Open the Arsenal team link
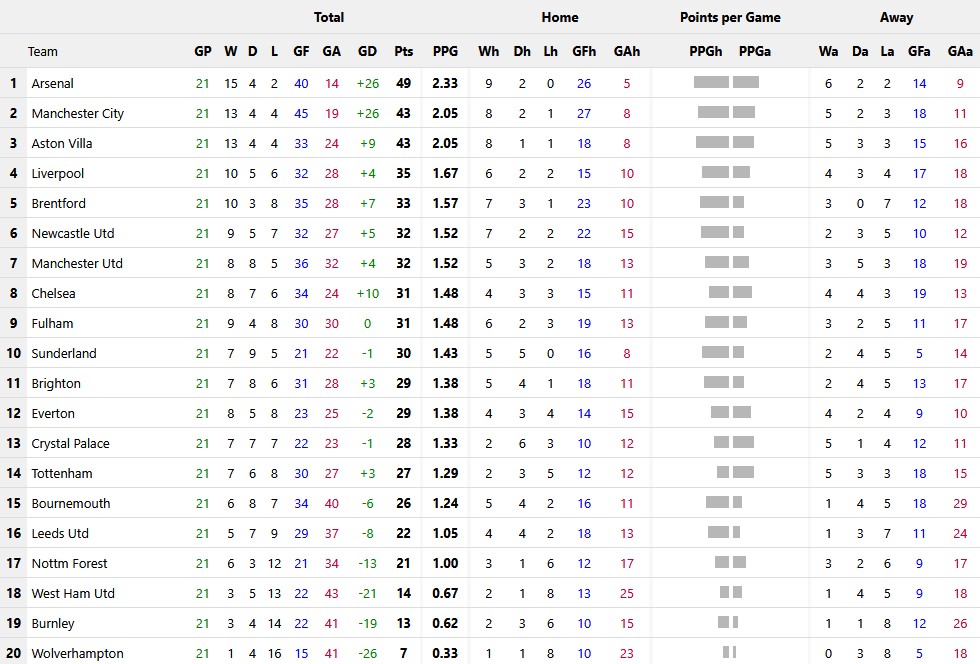This screenshot has width=980, height=664. pos(52,83)
